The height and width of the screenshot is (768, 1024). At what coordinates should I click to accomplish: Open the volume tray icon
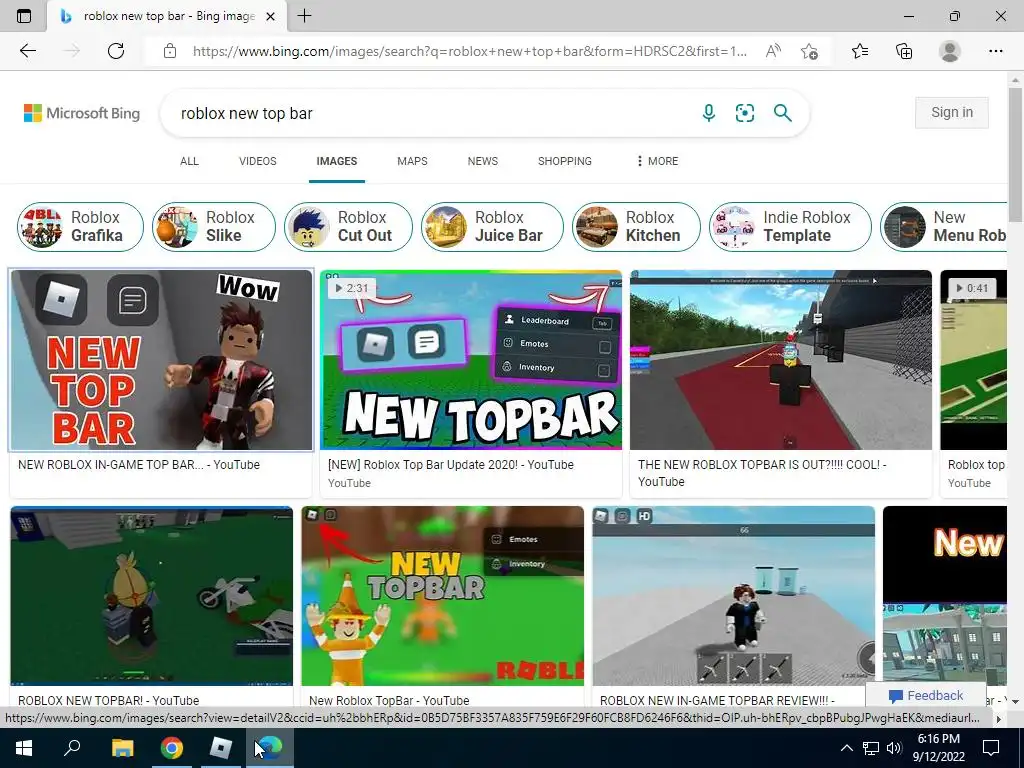tap(894, 748)
